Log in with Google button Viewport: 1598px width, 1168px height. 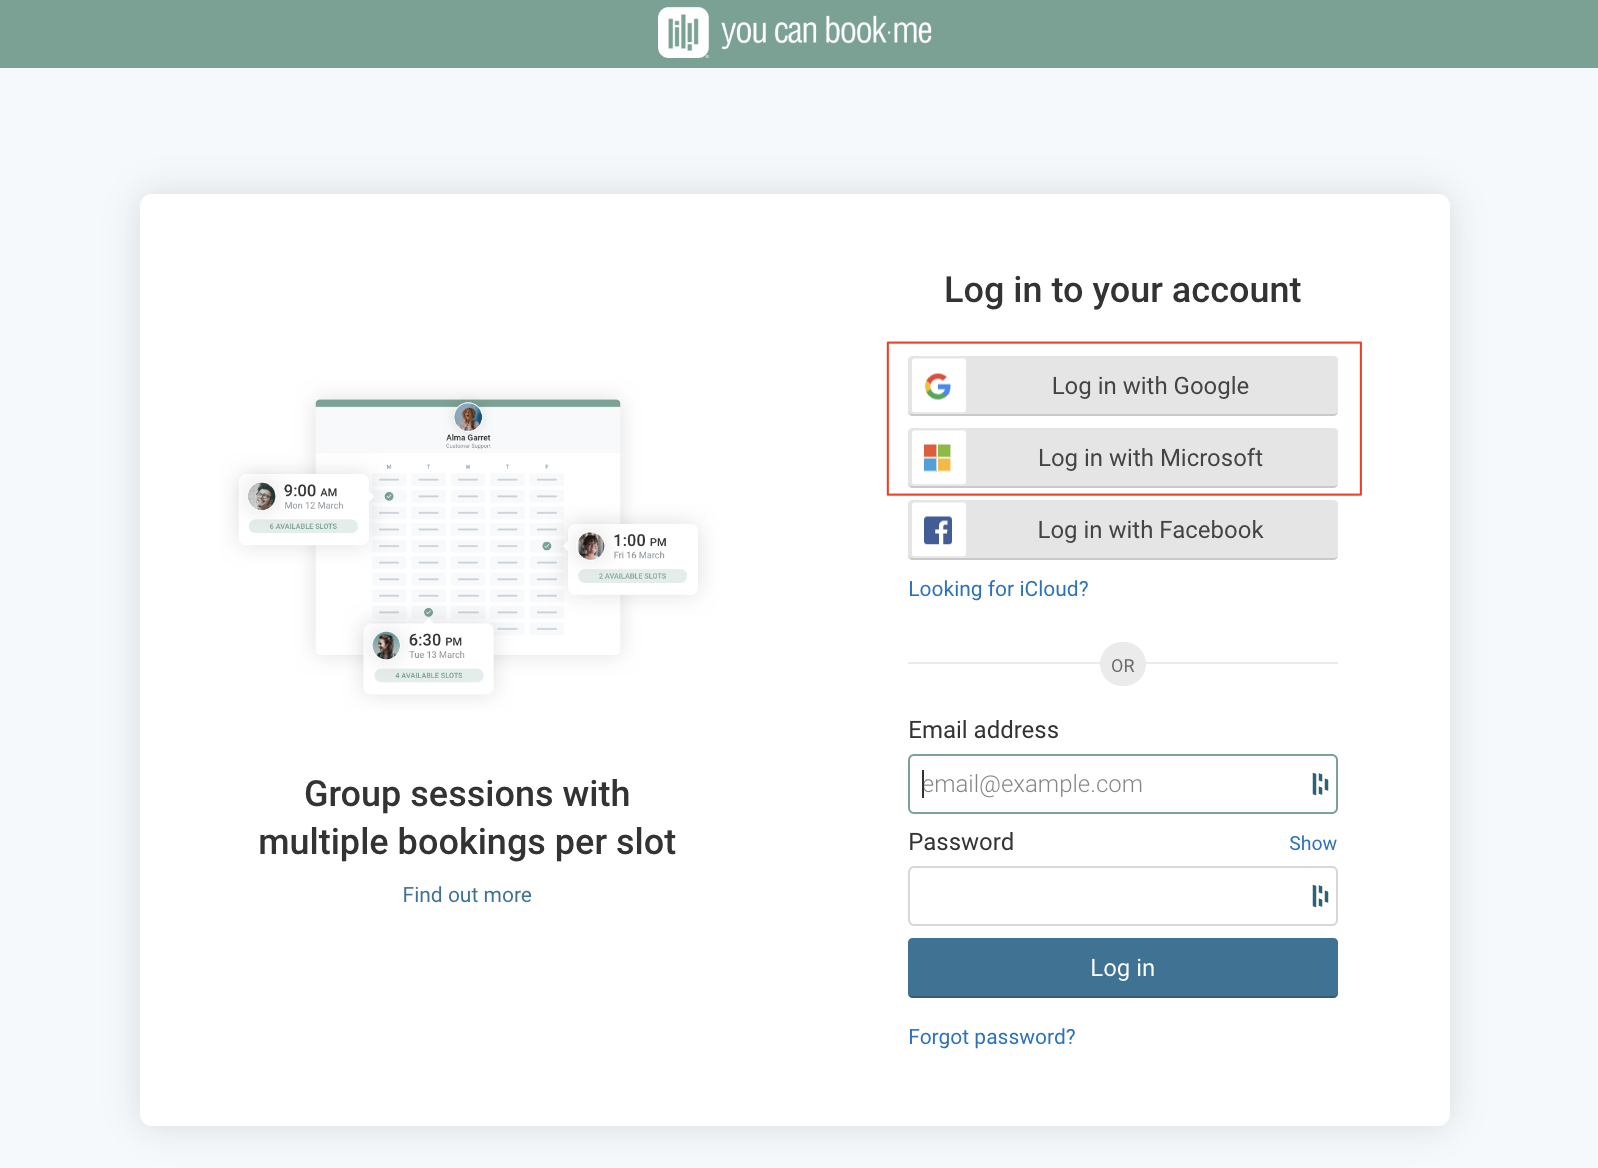point(1123,386)
